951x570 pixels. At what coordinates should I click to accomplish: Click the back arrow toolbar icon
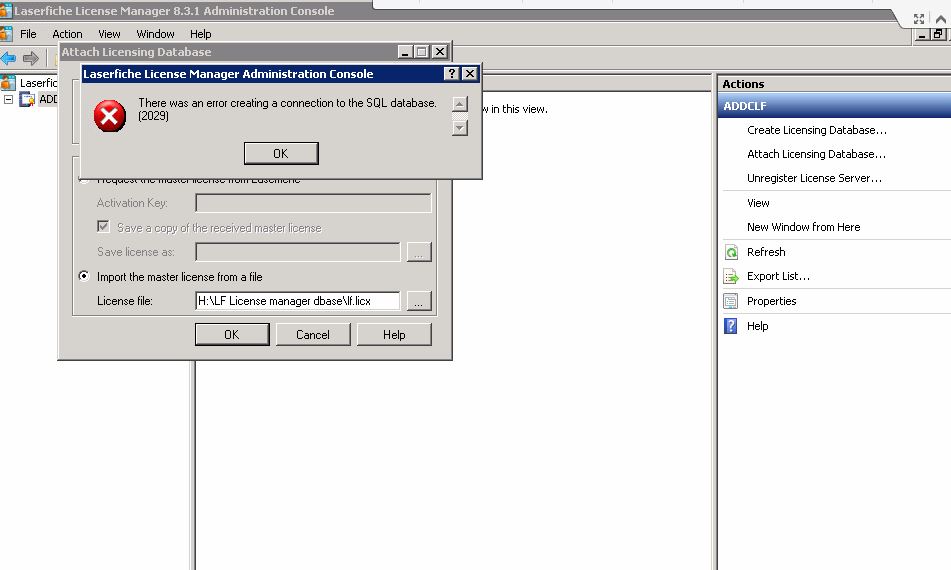8,58
